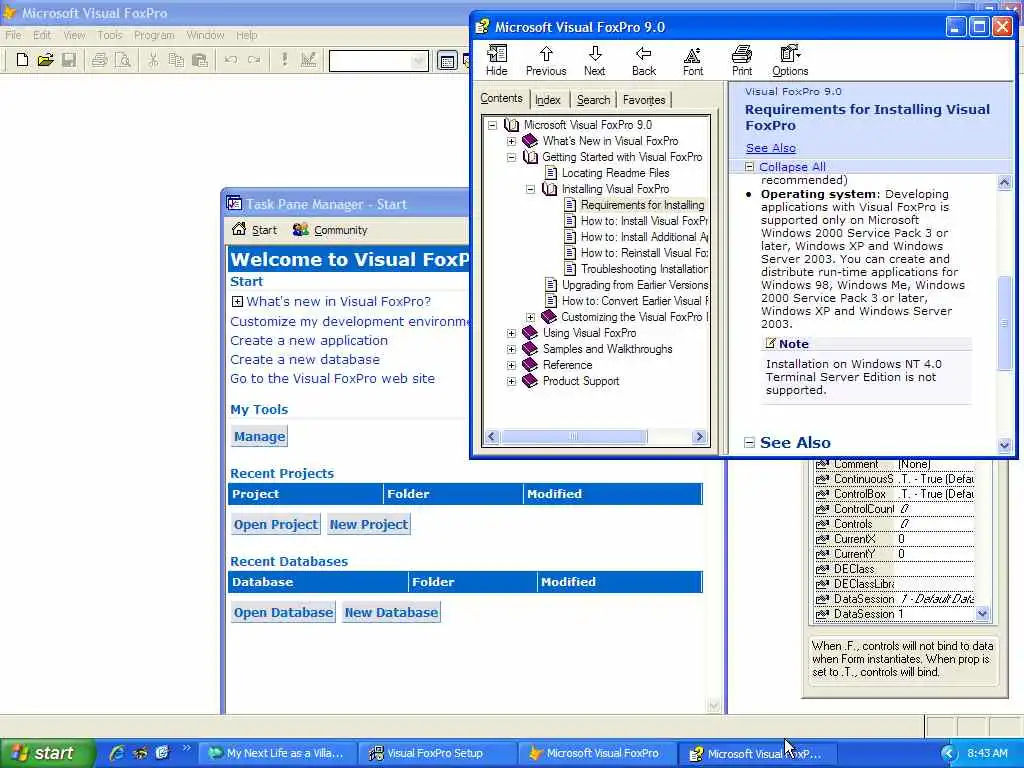Print the current help topic
The height and width of the screenshot is (768, 1024).
(x=741, y=61)
